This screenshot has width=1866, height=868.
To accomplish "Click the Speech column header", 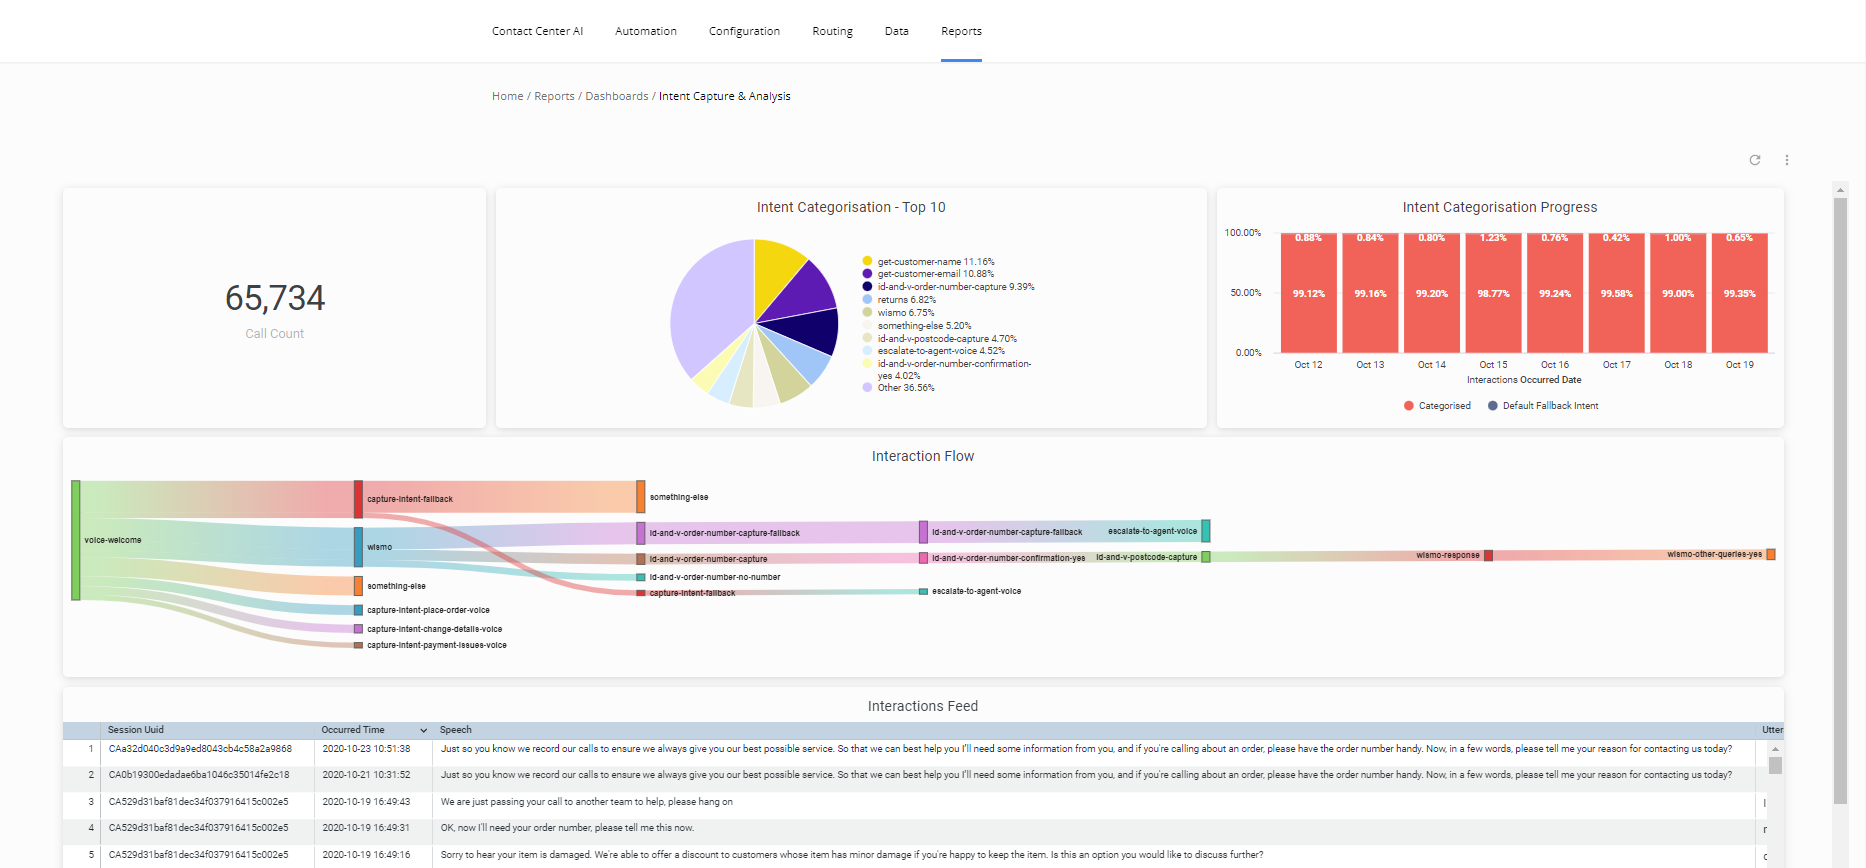I will [x=455, y=730].
